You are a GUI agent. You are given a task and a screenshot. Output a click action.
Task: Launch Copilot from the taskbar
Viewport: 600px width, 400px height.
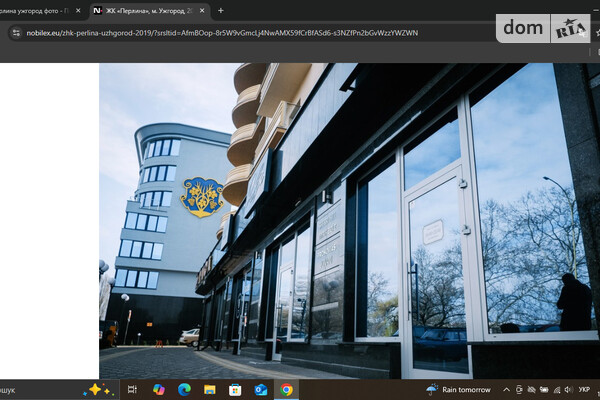point(158,389)
